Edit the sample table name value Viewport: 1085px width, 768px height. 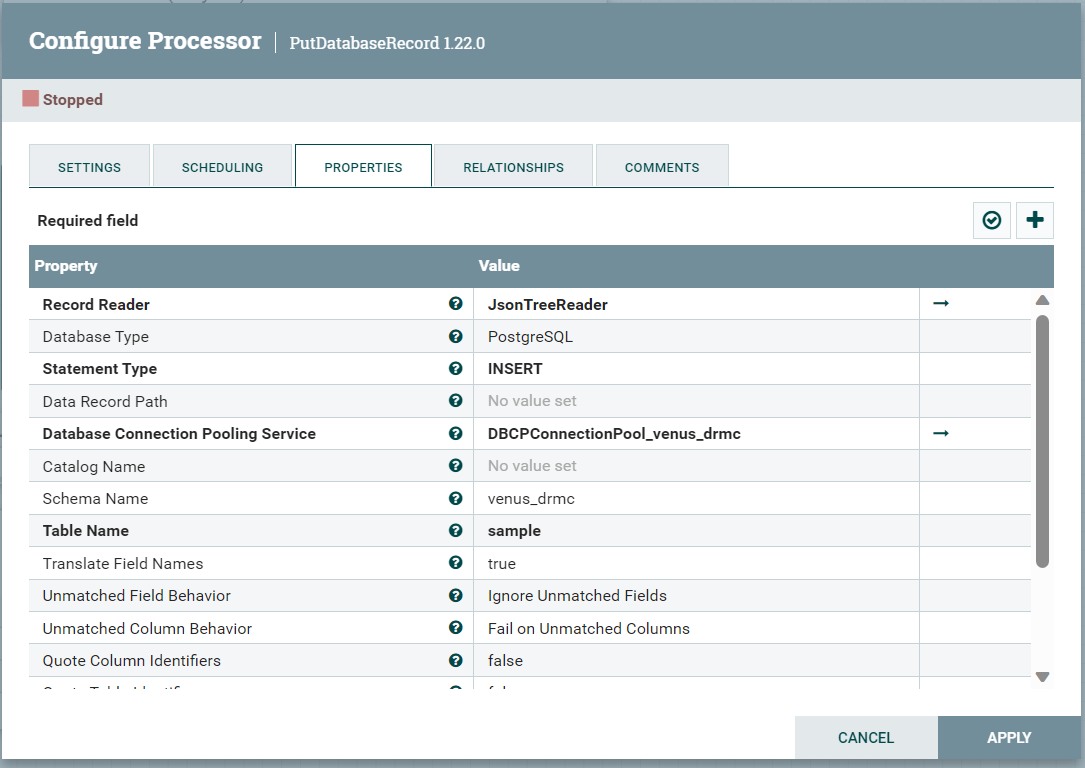point(696,531)
